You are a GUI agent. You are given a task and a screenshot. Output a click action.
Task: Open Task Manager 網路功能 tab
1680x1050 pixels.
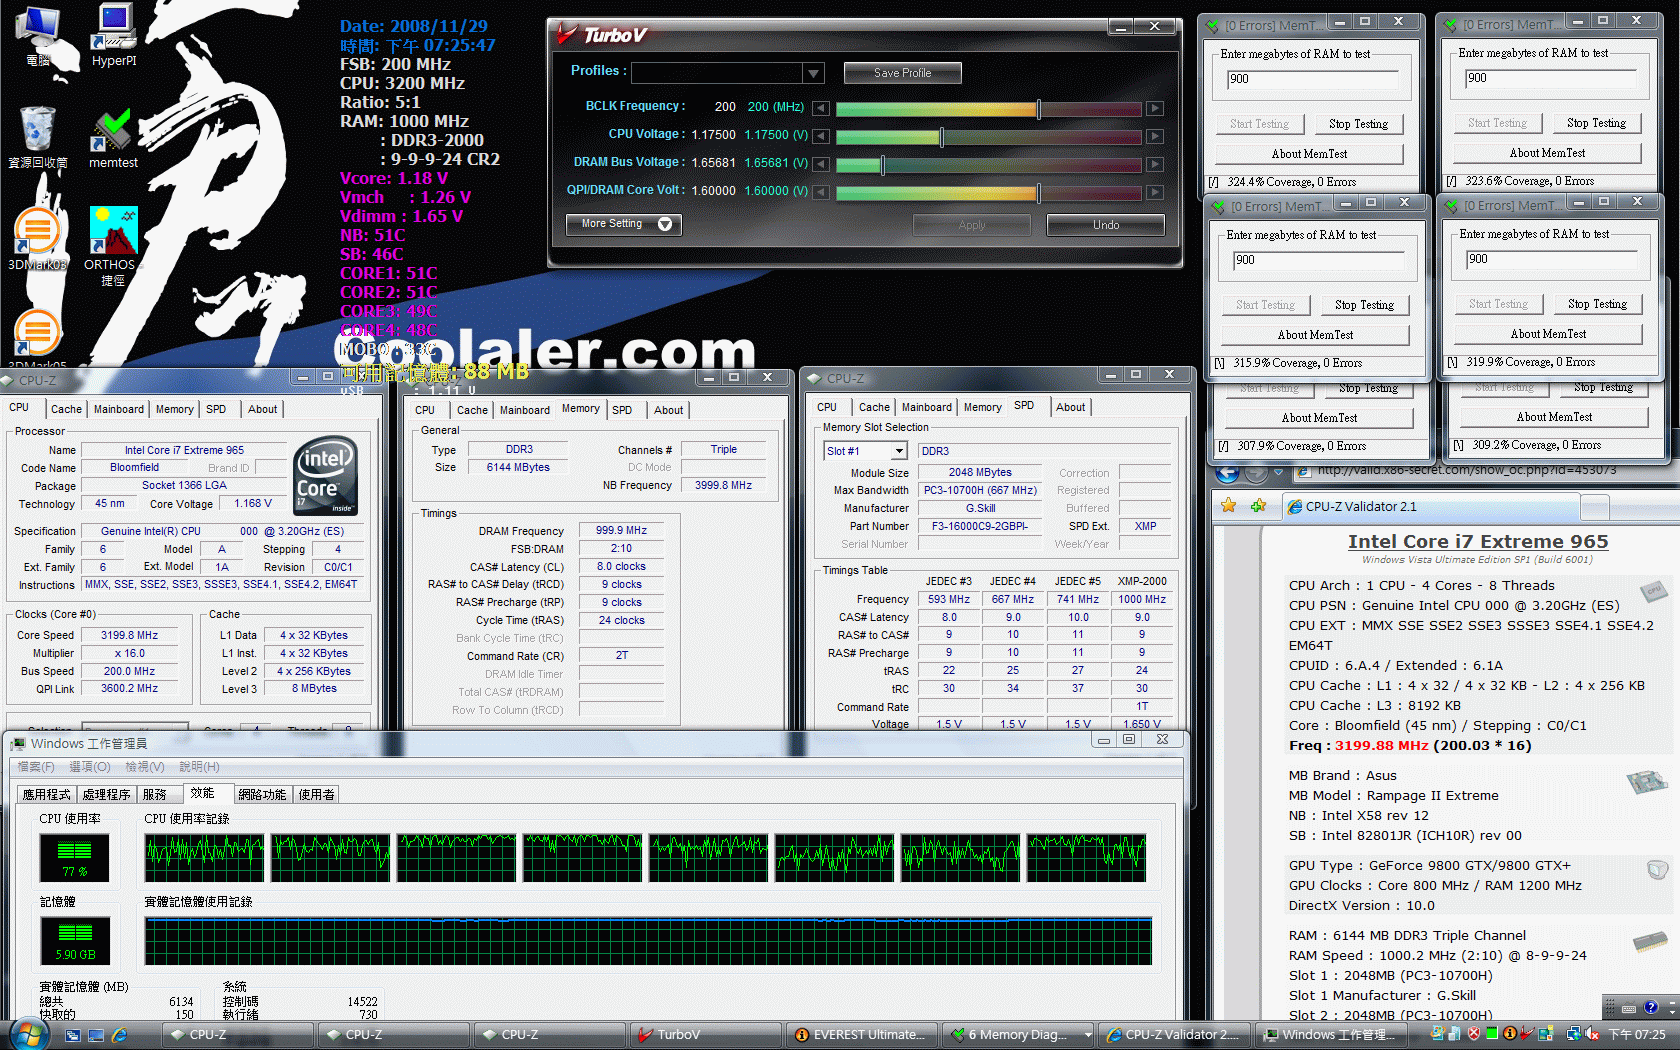262,794
